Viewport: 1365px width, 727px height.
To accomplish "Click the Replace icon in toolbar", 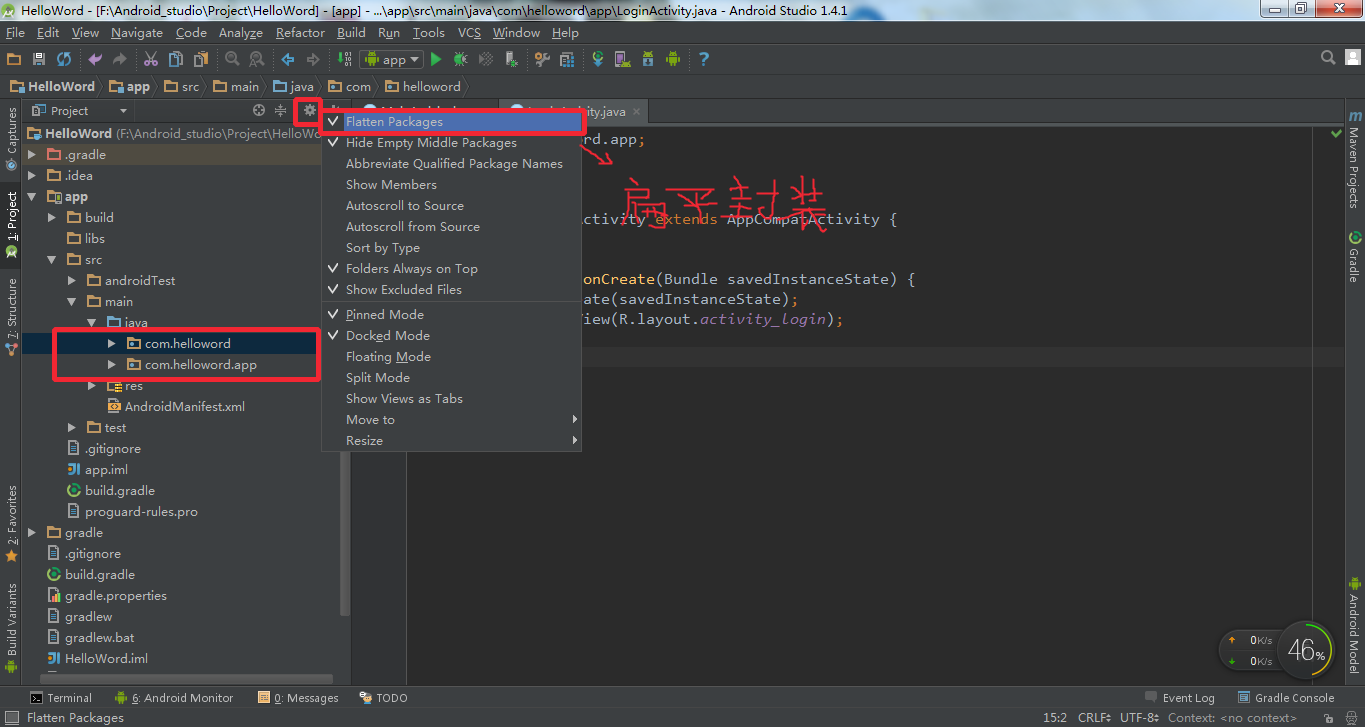I will [257, 60].
